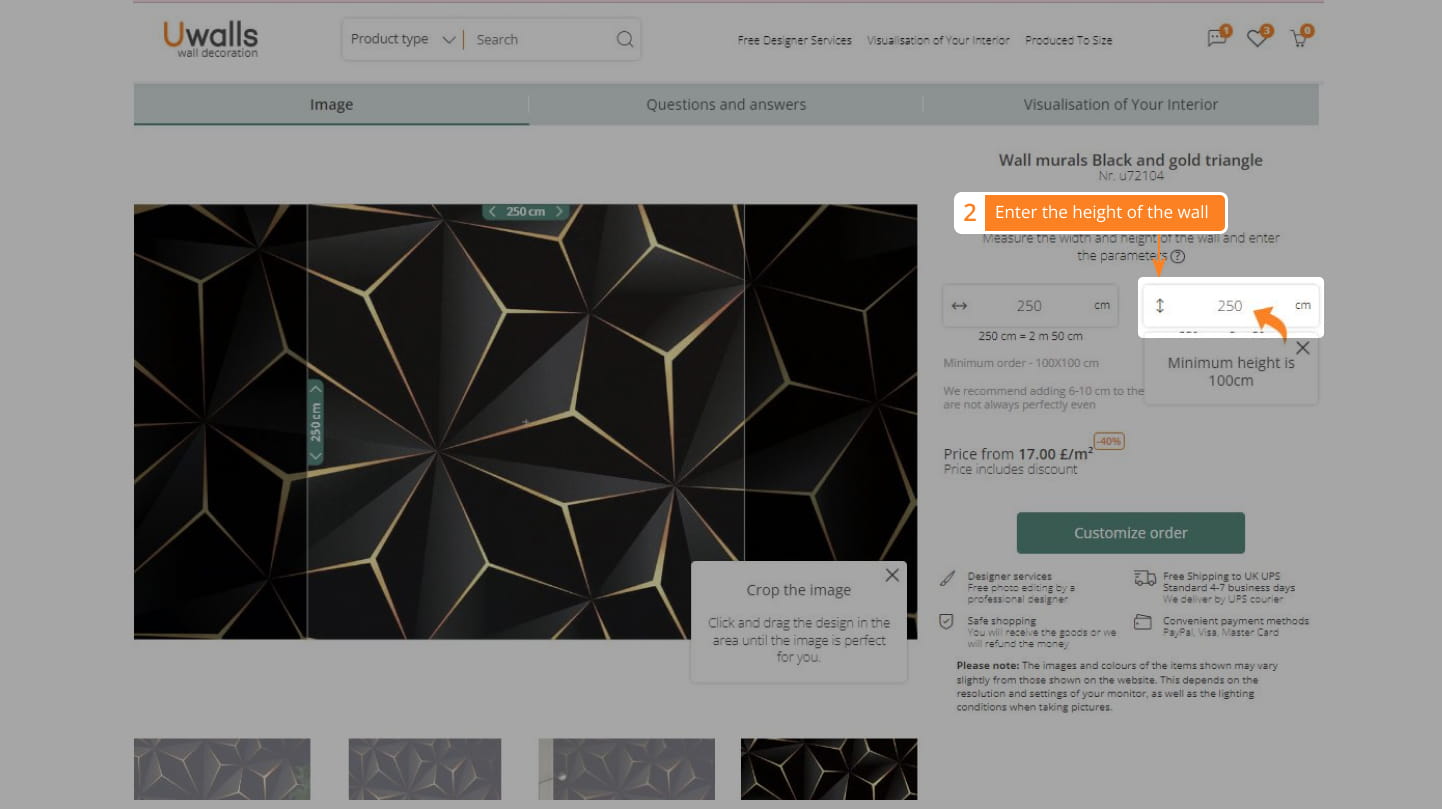
Task: Click the Customize order button
Action: tap(1130, 533)
